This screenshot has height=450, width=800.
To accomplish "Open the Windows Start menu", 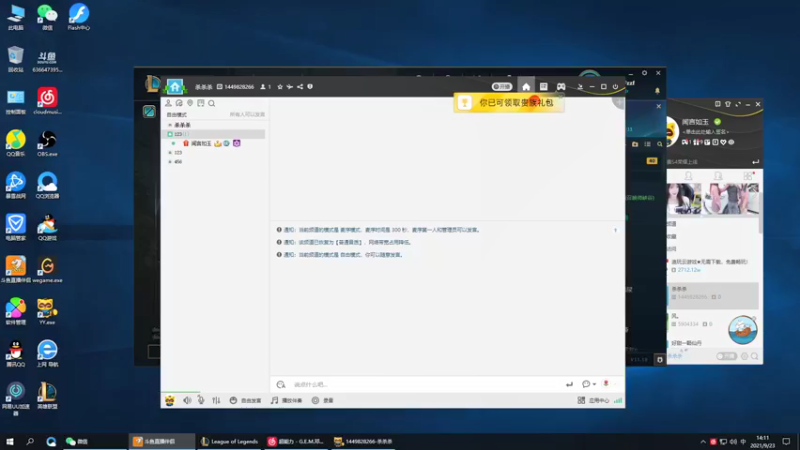I will pos(10,441).
